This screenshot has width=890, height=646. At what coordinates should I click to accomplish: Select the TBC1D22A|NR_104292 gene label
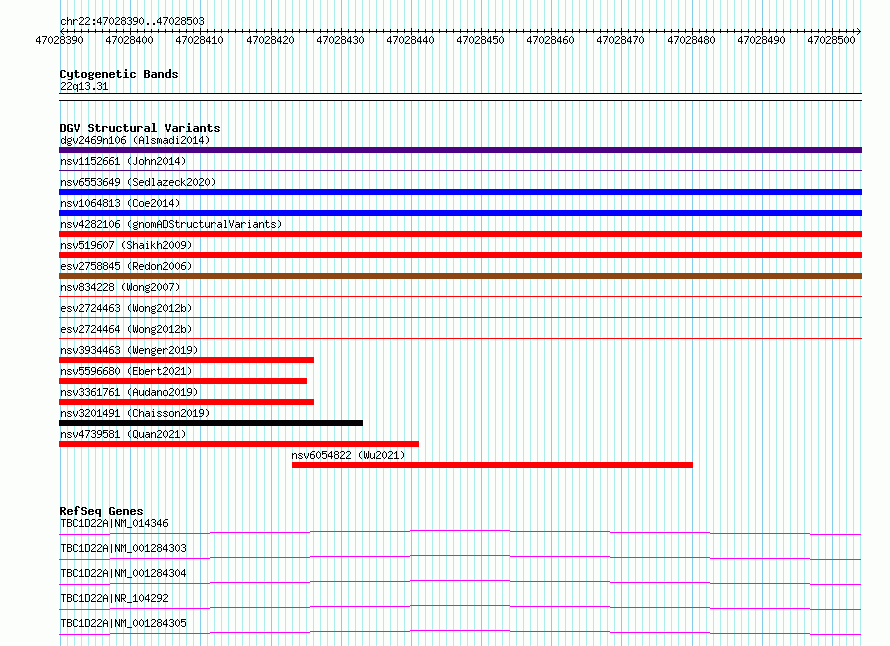(114, 598)
